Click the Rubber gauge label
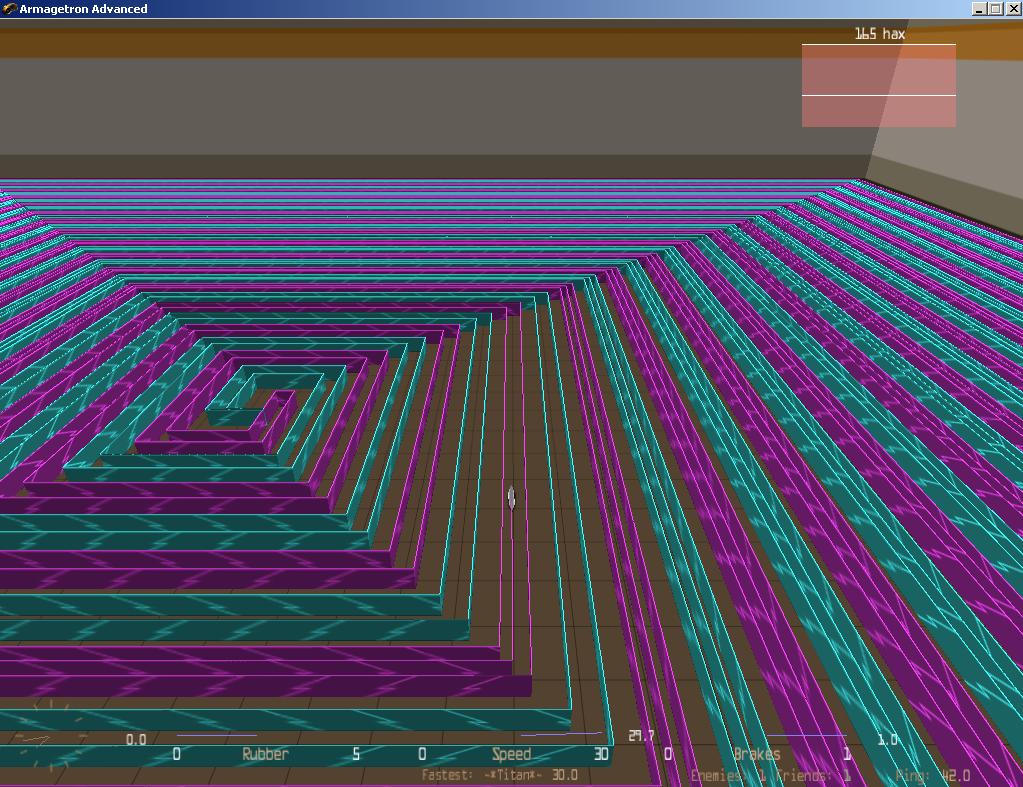This screenshot has width=1023, height=787. click(265, 754)
